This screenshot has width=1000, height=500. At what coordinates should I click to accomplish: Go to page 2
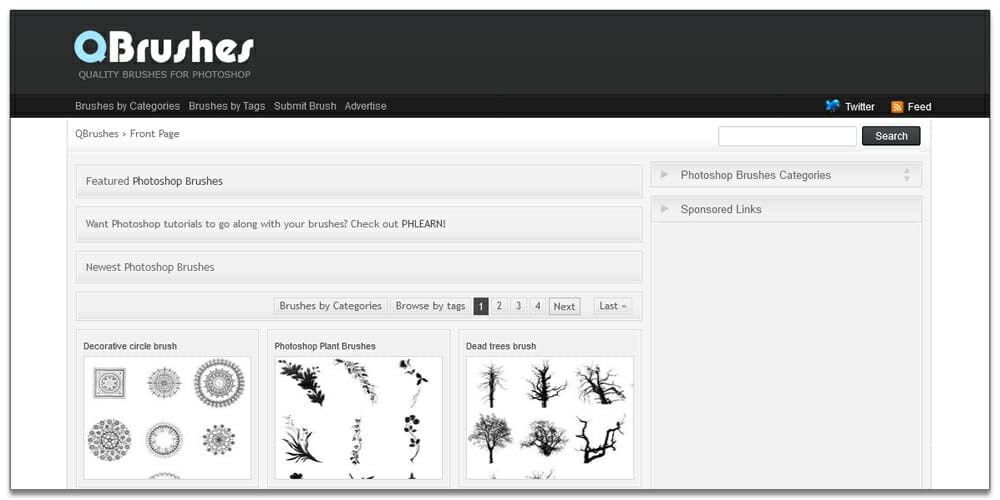point(499,306)
